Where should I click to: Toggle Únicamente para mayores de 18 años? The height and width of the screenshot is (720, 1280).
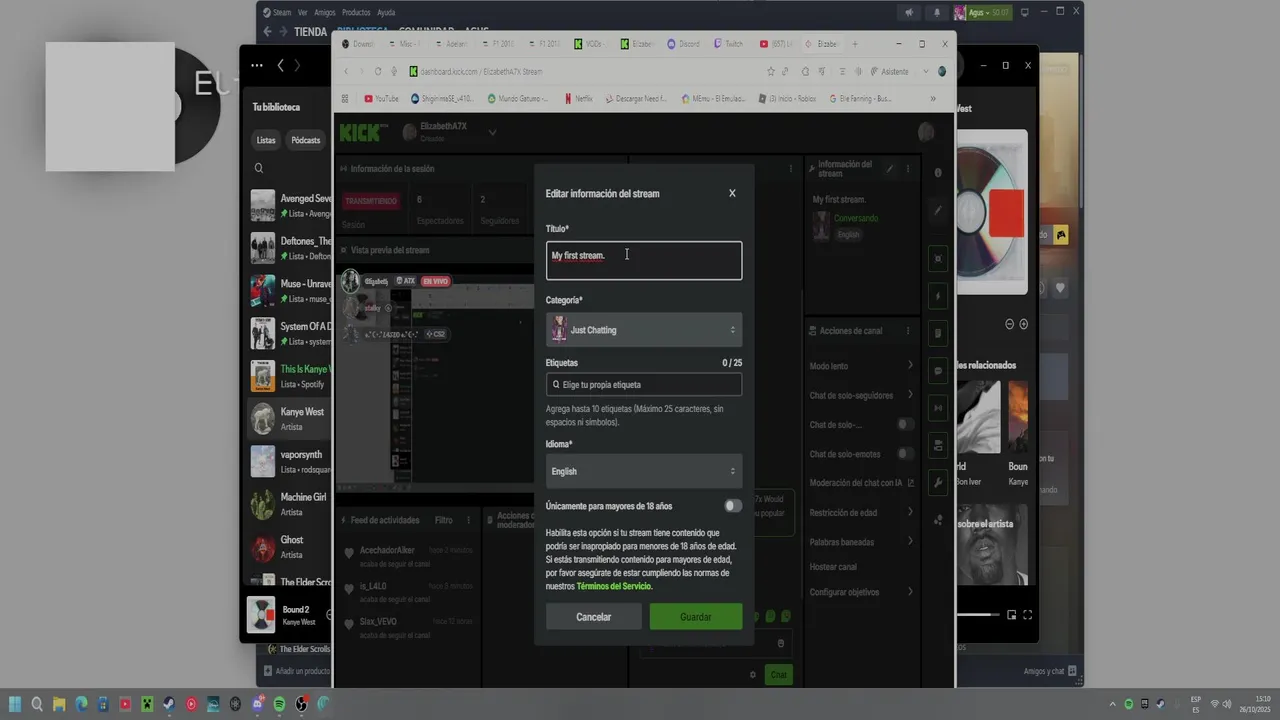tap(733, 506)
